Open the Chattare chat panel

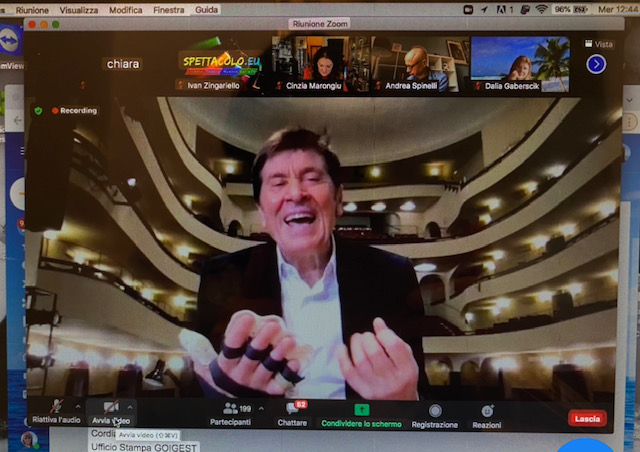point(292,414)
